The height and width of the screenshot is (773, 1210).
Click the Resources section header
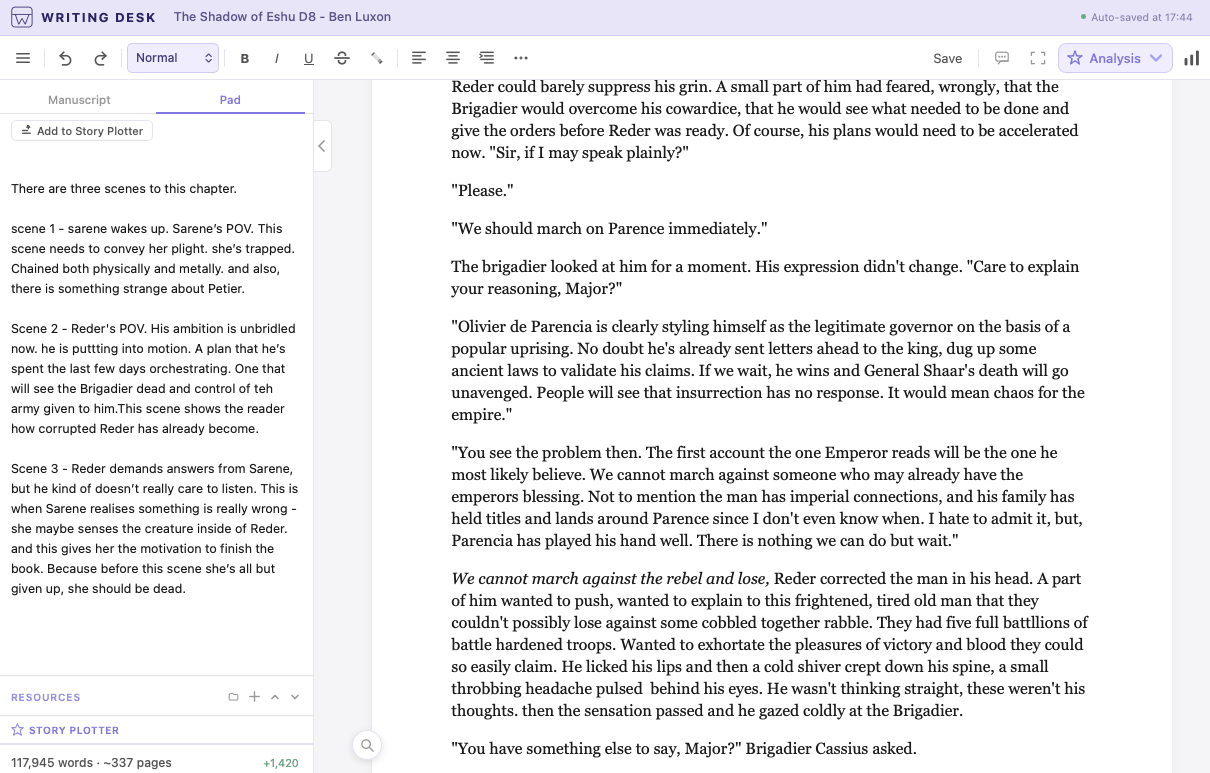(46, 697)
